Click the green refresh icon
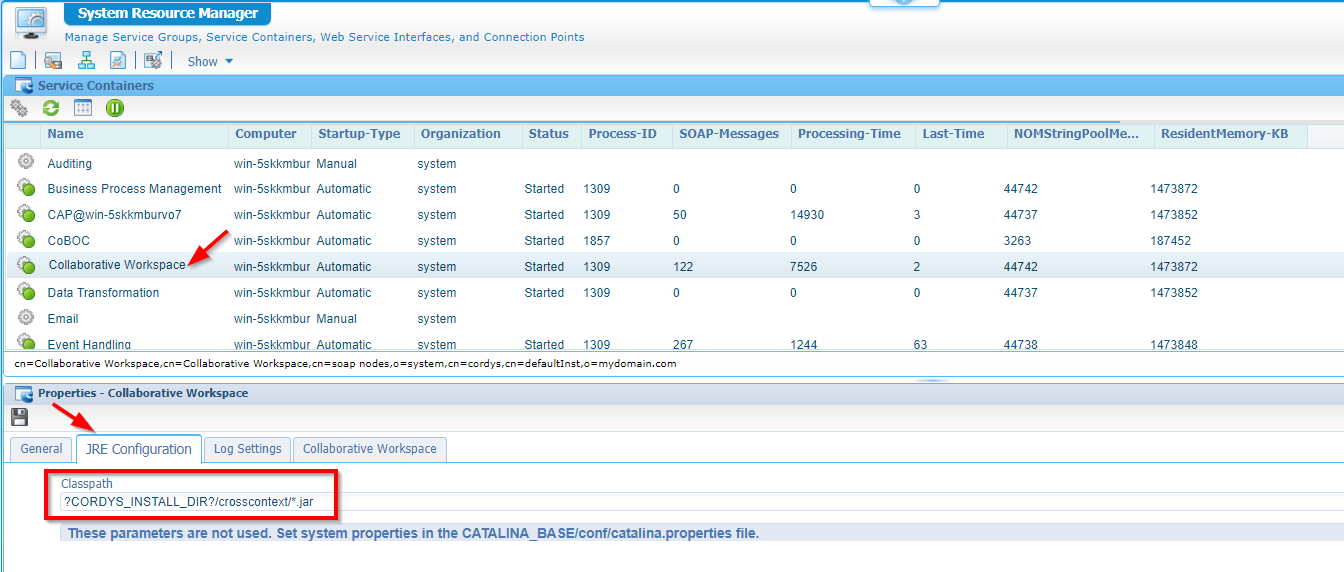 click(x=51, y=108)
